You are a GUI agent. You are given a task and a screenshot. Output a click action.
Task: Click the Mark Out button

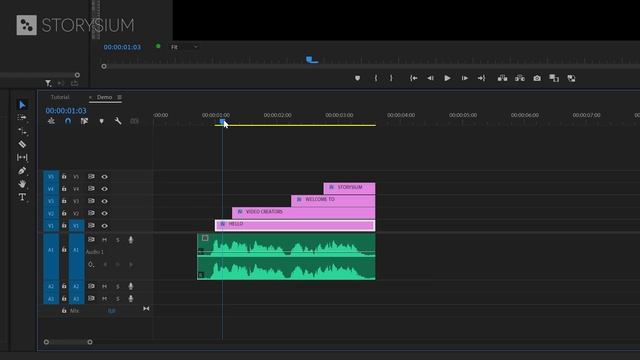click(x=391, y=78)
